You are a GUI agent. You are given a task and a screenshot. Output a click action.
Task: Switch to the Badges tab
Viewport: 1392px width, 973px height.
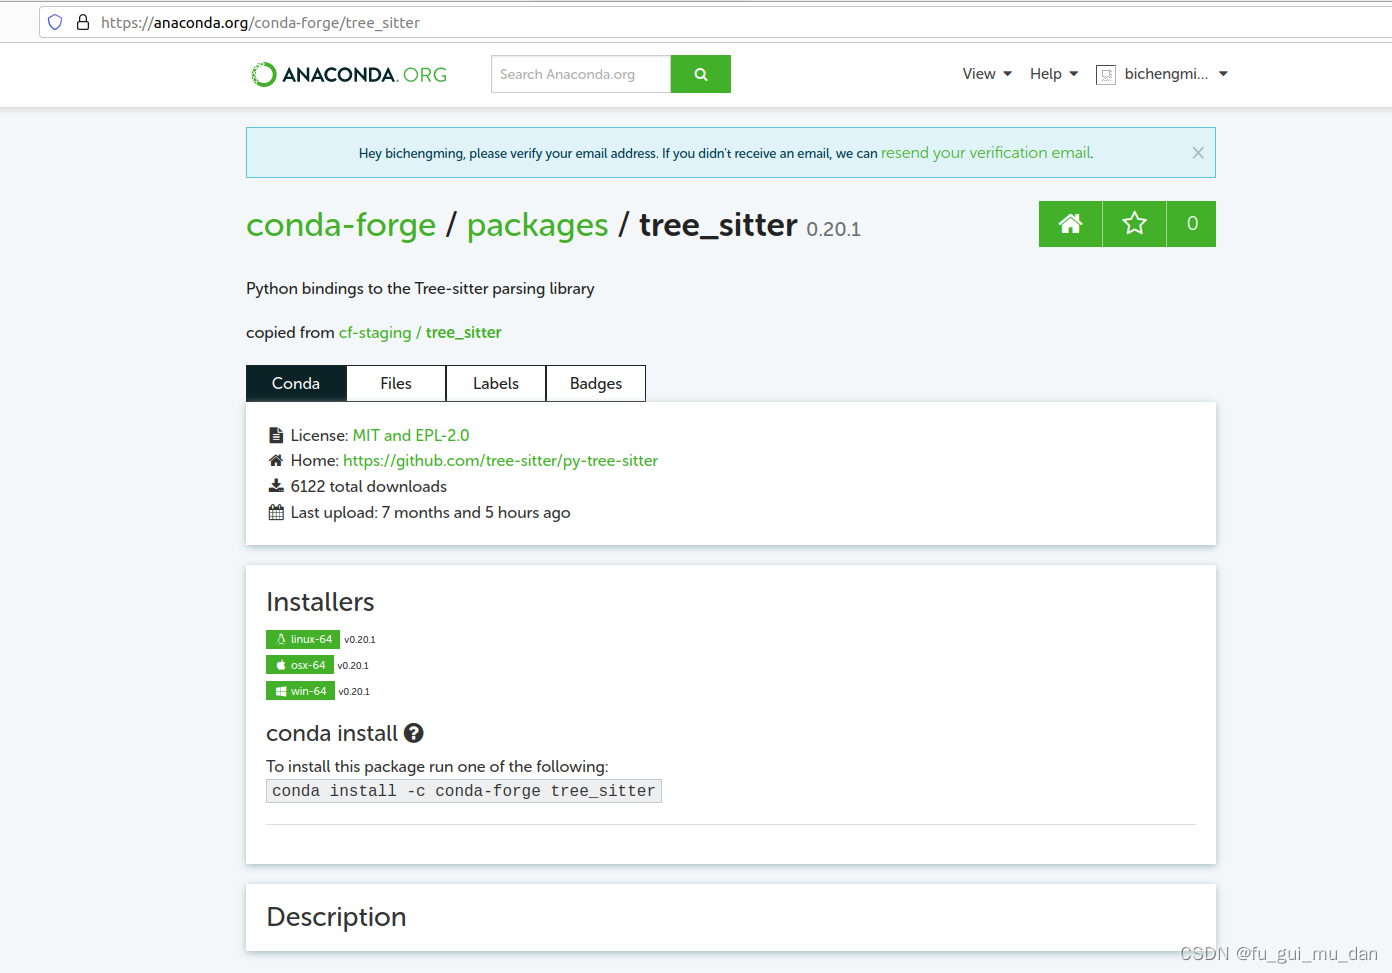tap(596, 383)
